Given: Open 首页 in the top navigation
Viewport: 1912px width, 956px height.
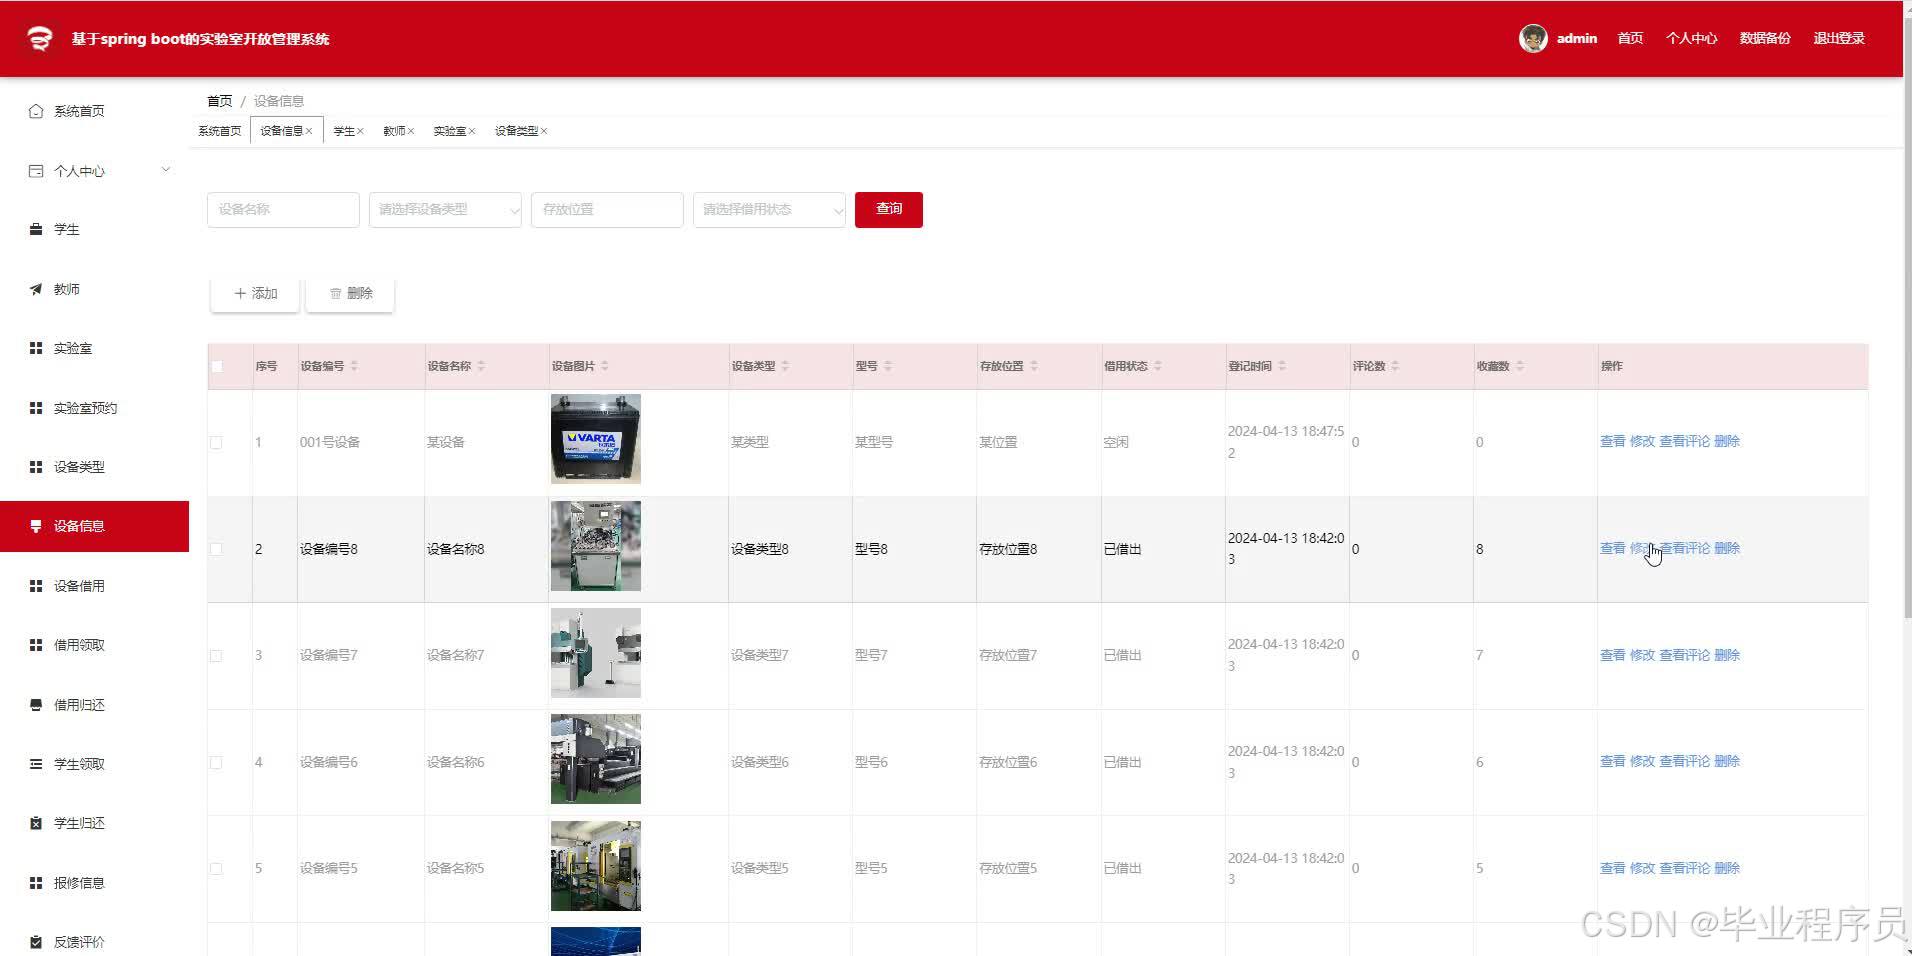Looking at the screenshot, I should click(1630, 38).
